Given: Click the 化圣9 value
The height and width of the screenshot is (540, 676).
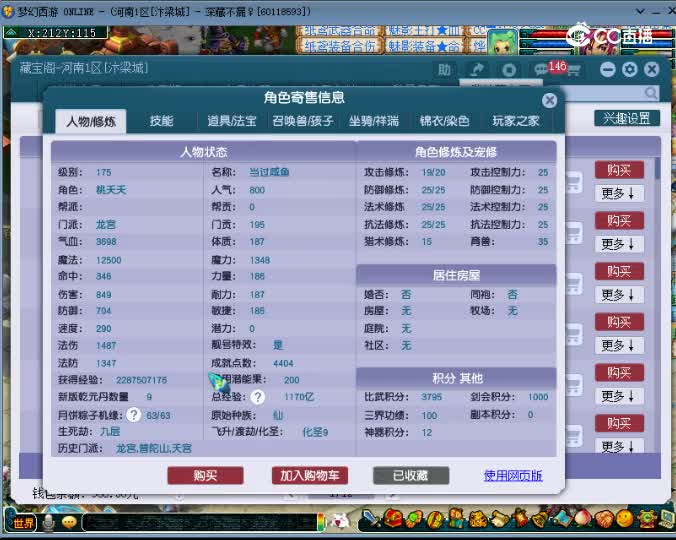Looking at the screenshot, I should coord(315,432).
